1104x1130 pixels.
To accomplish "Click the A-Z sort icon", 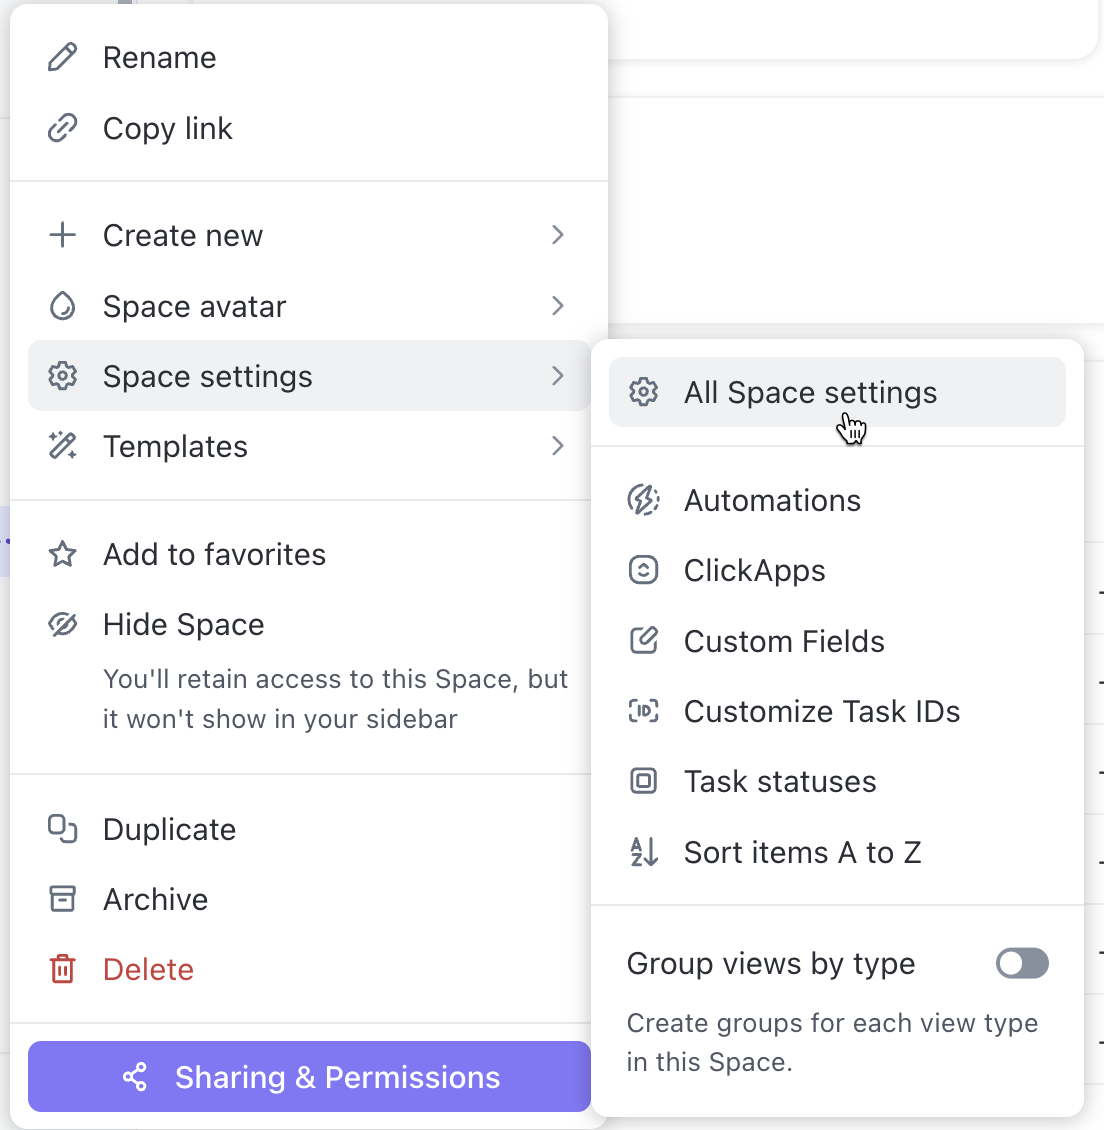I will [644, 852].
